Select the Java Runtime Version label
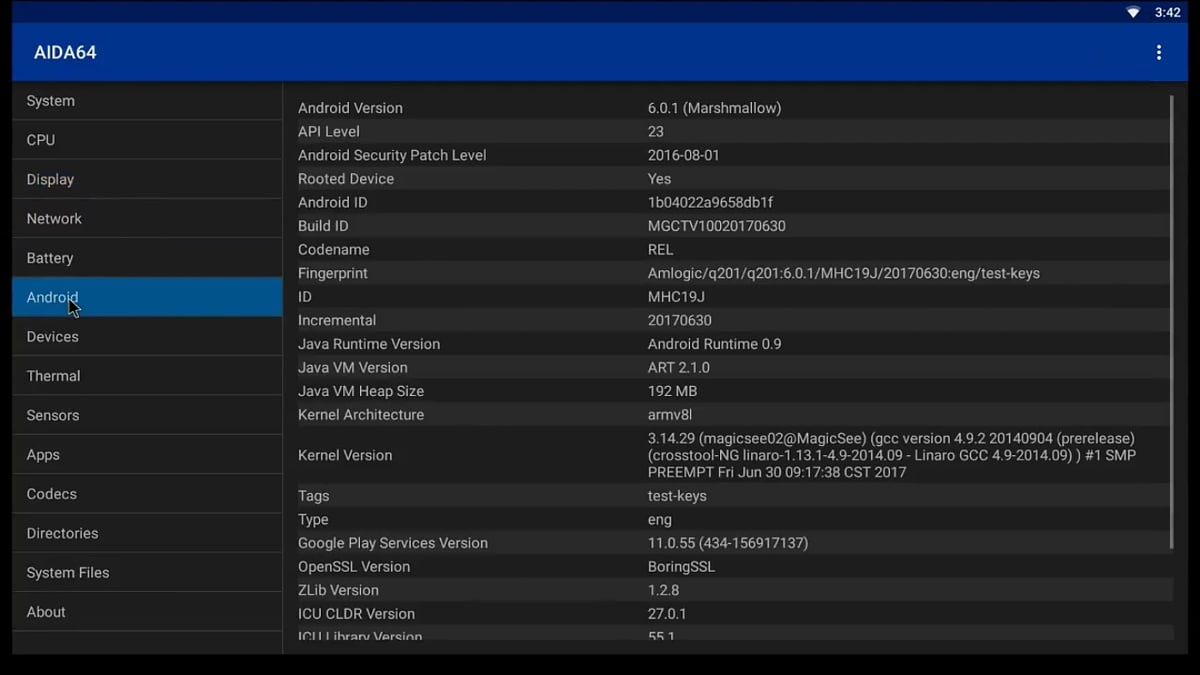 369,344
